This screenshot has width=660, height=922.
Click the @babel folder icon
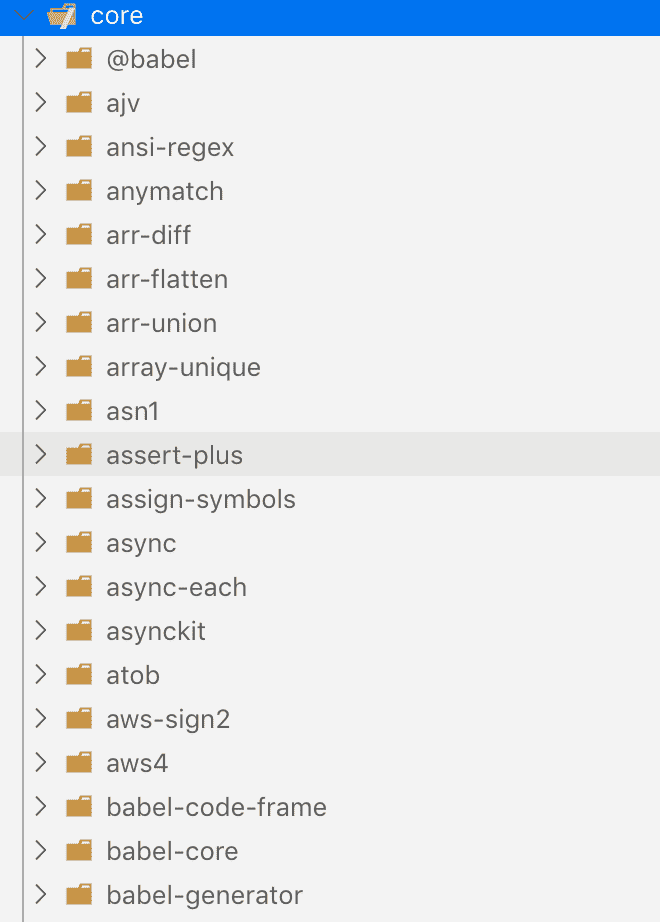pos(79,60)
